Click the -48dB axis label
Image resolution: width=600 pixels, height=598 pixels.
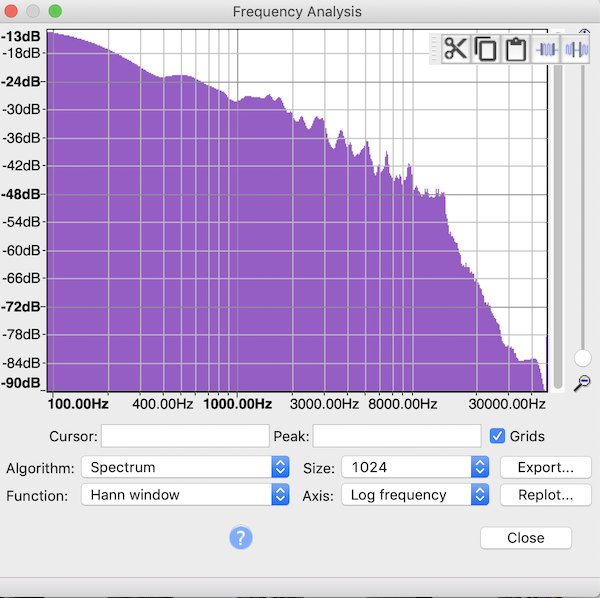point(21,194)
